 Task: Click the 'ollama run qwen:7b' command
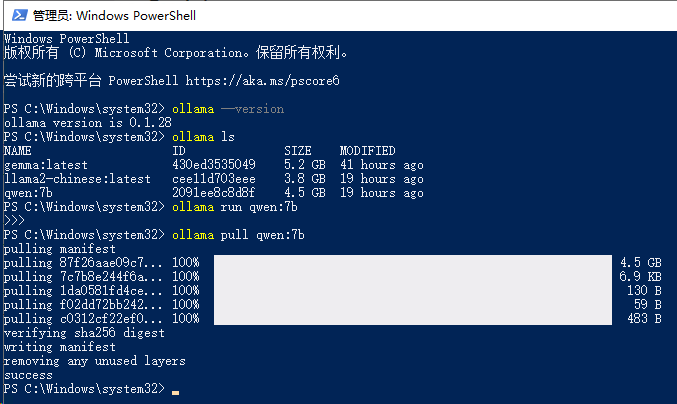[235, 207]
